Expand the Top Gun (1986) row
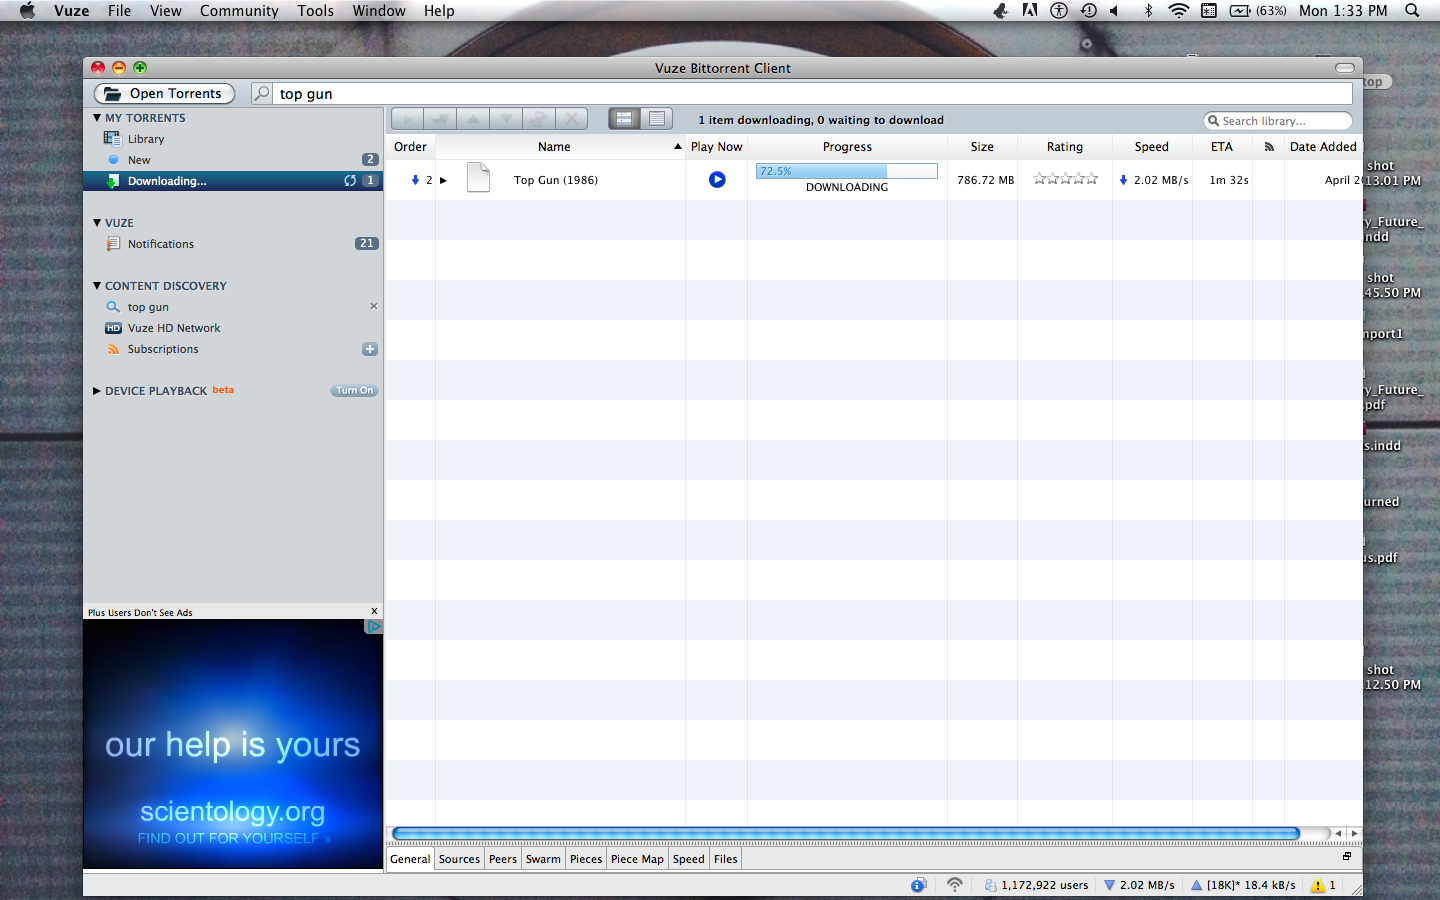Screen dimensions: 1440x900 coord(443,181)
